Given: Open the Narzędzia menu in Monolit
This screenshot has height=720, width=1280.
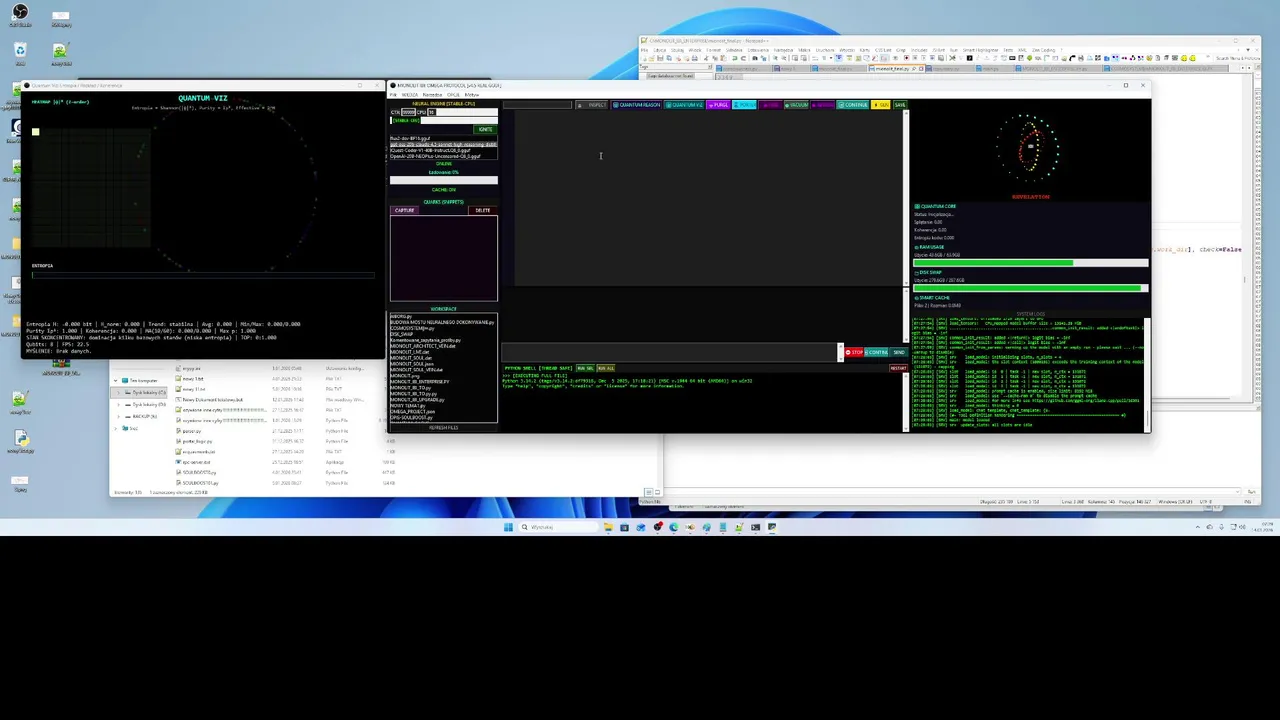Looking at the screenshot, I should (x=432, y=95).
